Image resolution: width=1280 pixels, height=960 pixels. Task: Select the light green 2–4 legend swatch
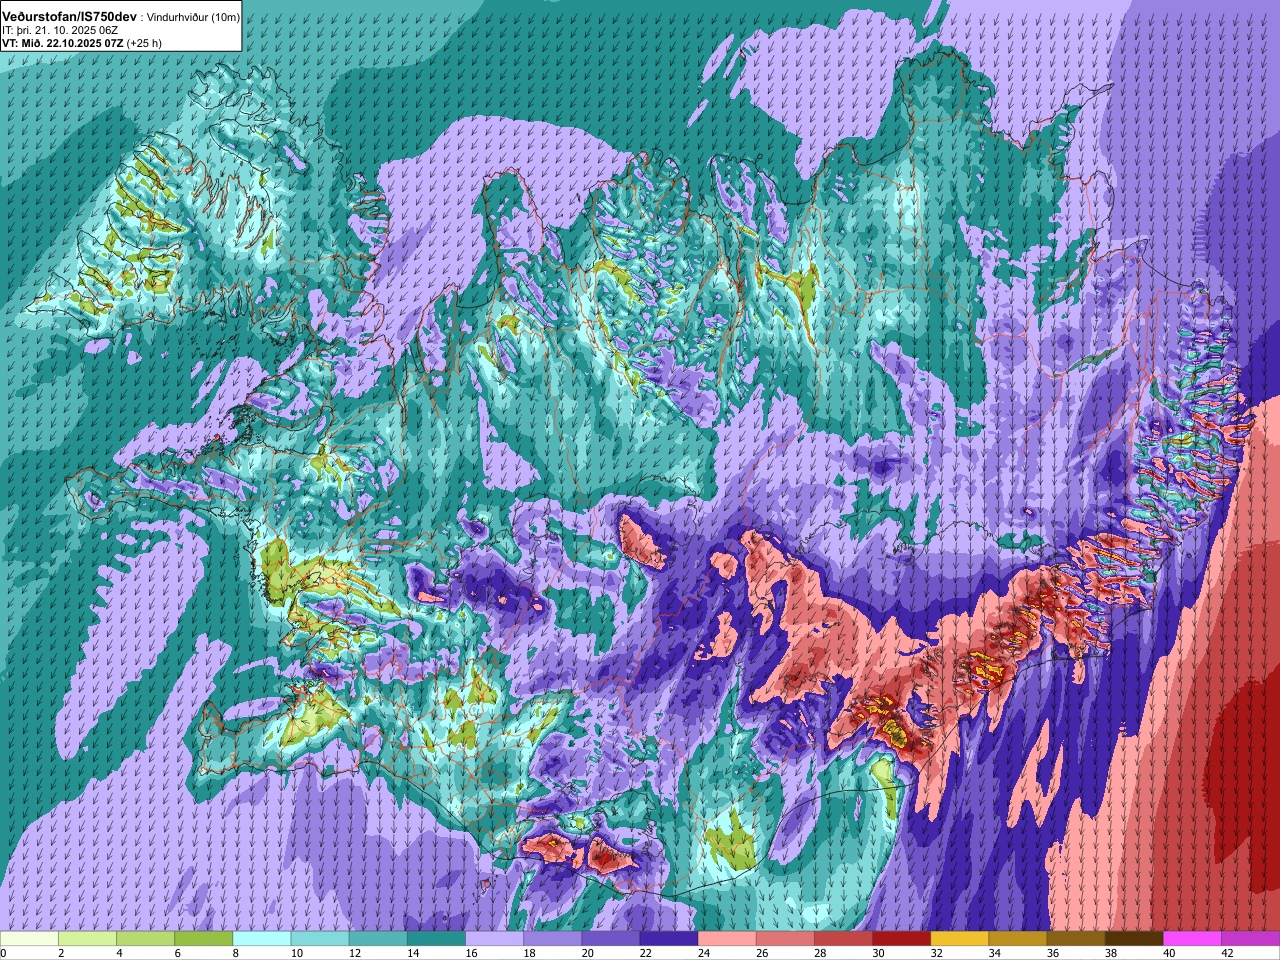coord(87,939)
